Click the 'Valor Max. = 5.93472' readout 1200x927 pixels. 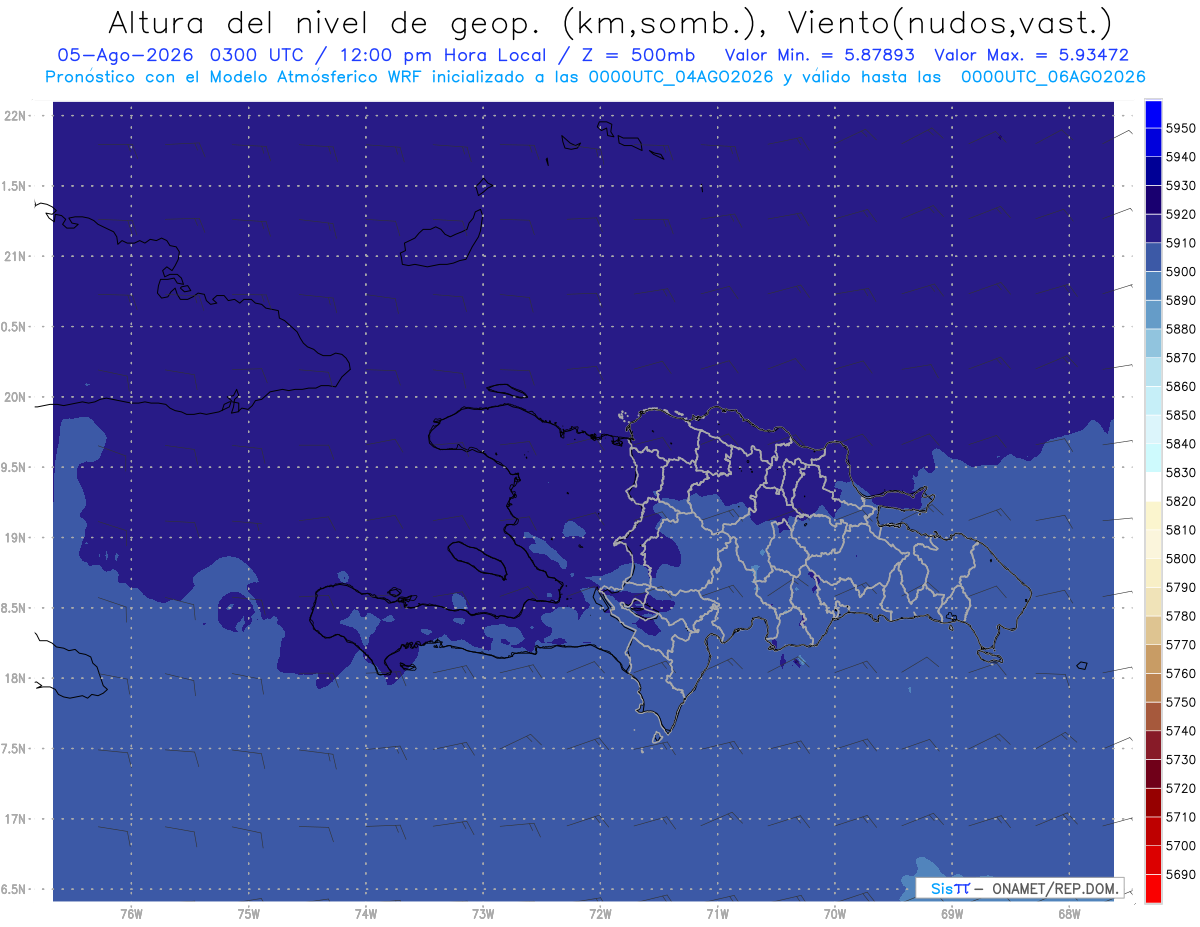[x=1032, y=55]
